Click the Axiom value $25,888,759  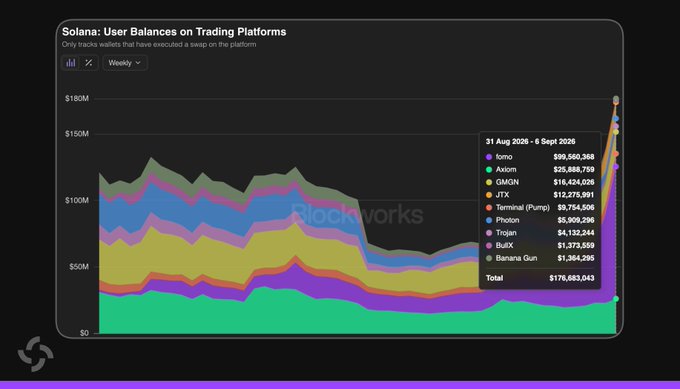pos(573,170)
